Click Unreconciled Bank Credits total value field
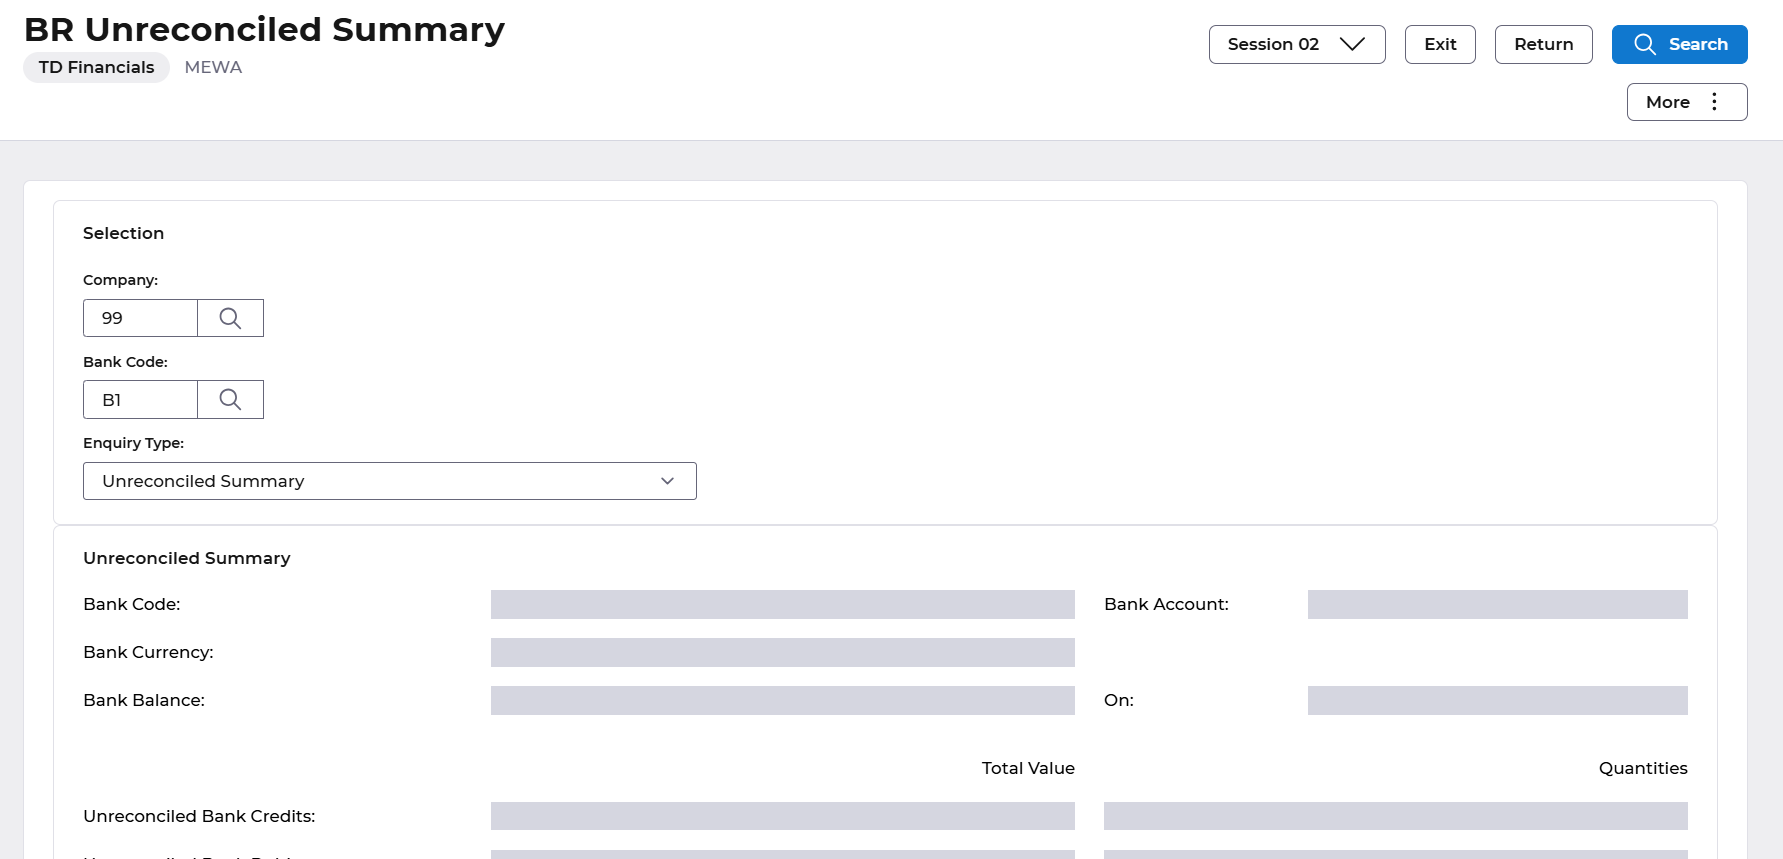1783x859 pixels. pyautogui.click(x=782, y=816)
